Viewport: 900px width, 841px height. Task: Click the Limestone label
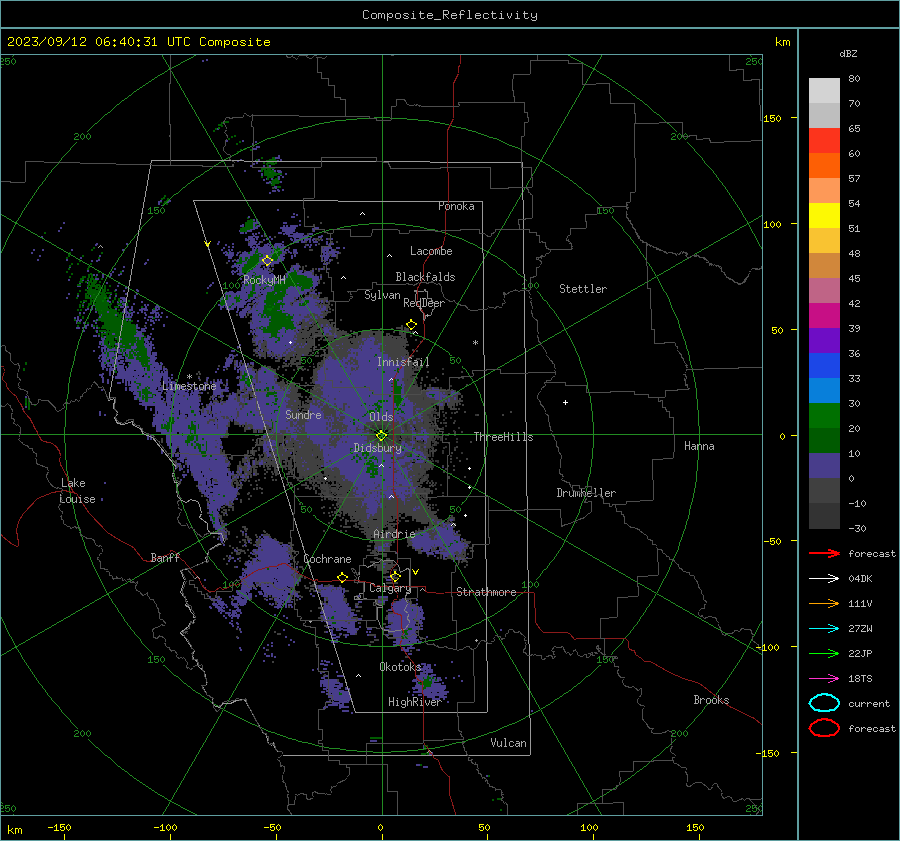click(x=189, y=386)
